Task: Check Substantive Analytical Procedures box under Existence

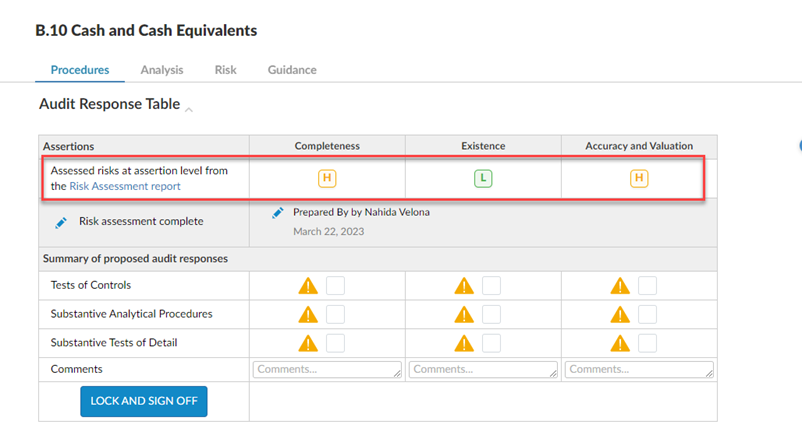Action: pyautogui.click(x=492, y=314)
